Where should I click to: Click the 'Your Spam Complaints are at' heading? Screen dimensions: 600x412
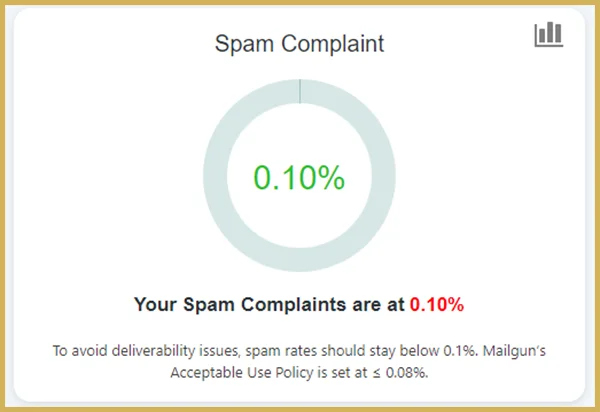pyautogui.click(x=269, y=305)
